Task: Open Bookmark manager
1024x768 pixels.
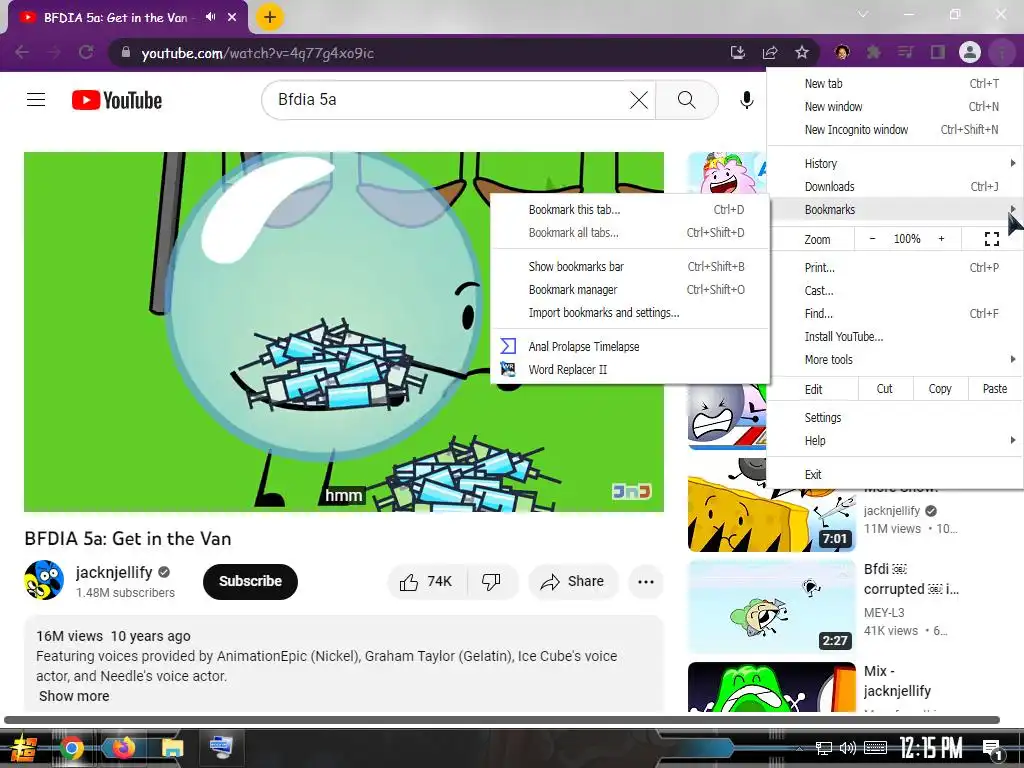Action: point(630,289)
